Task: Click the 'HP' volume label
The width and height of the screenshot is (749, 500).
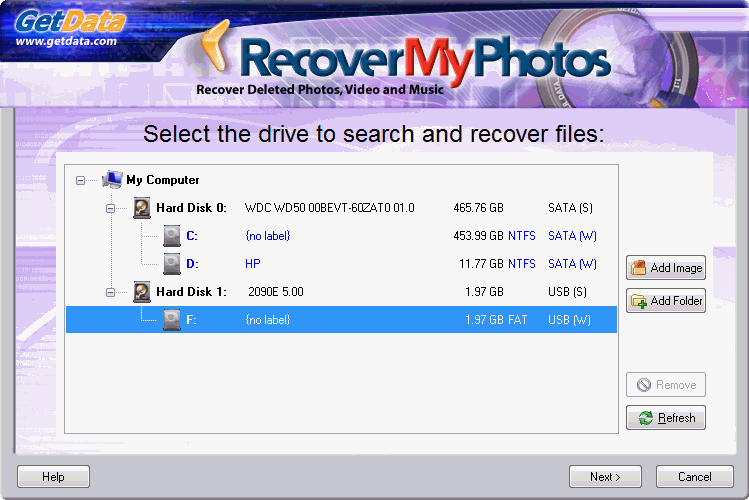Action: (253, 264)
